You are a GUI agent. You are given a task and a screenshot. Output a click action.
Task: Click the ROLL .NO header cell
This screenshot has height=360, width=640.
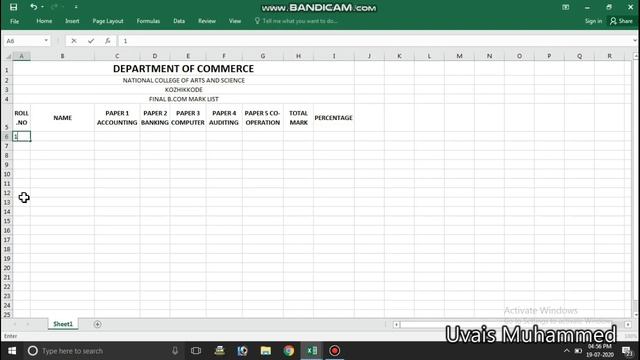point(22,118)
